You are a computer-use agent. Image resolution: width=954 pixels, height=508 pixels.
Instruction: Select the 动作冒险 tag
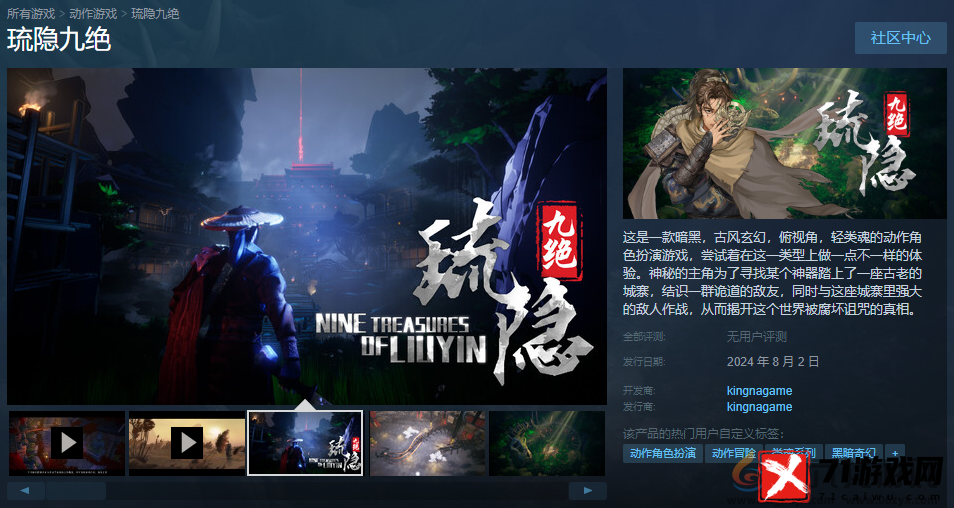(x=733, y=453)
